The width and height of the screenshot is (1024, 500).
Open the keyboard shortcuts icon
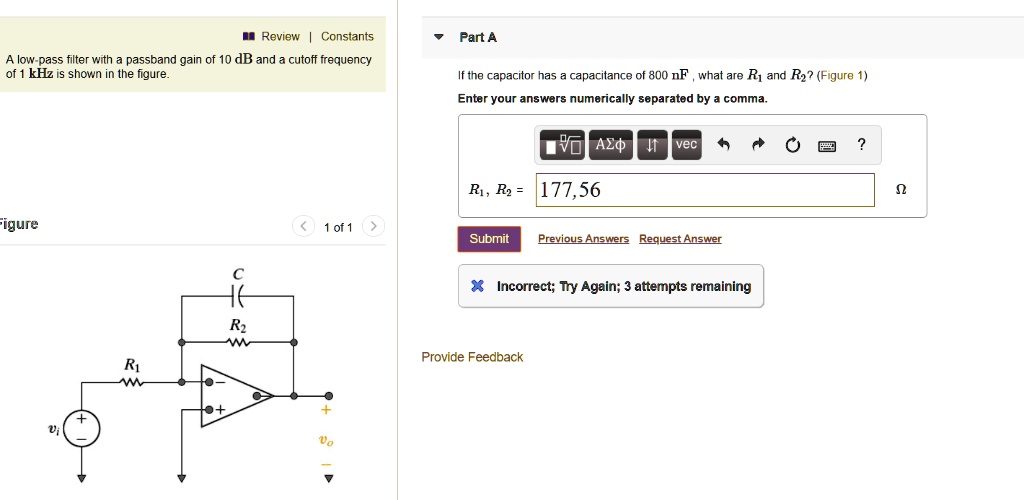pos(827,146)
